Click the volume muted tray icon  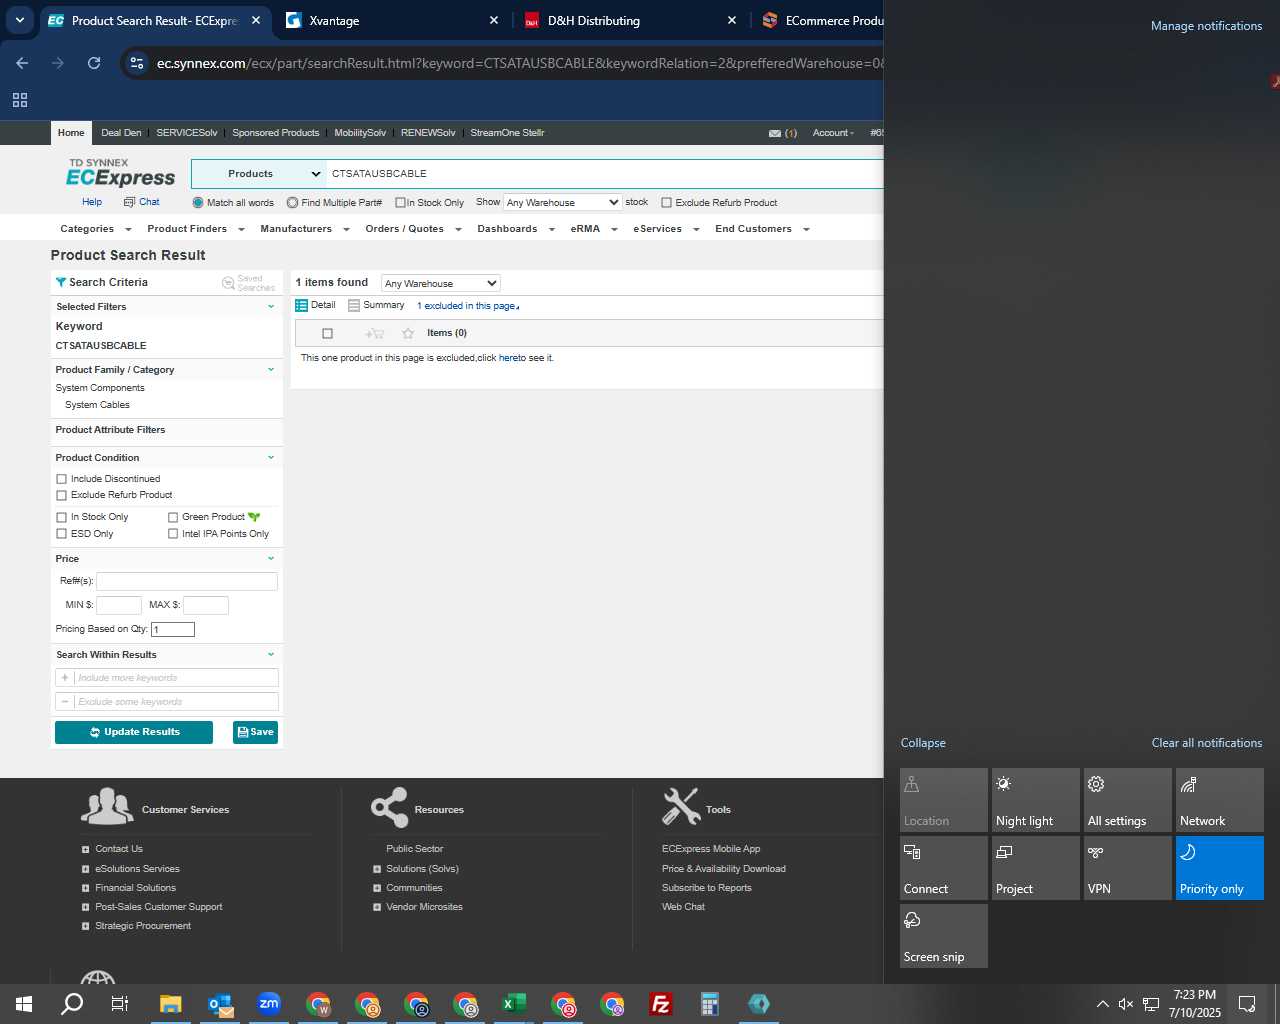(x=1126, y=1004)
